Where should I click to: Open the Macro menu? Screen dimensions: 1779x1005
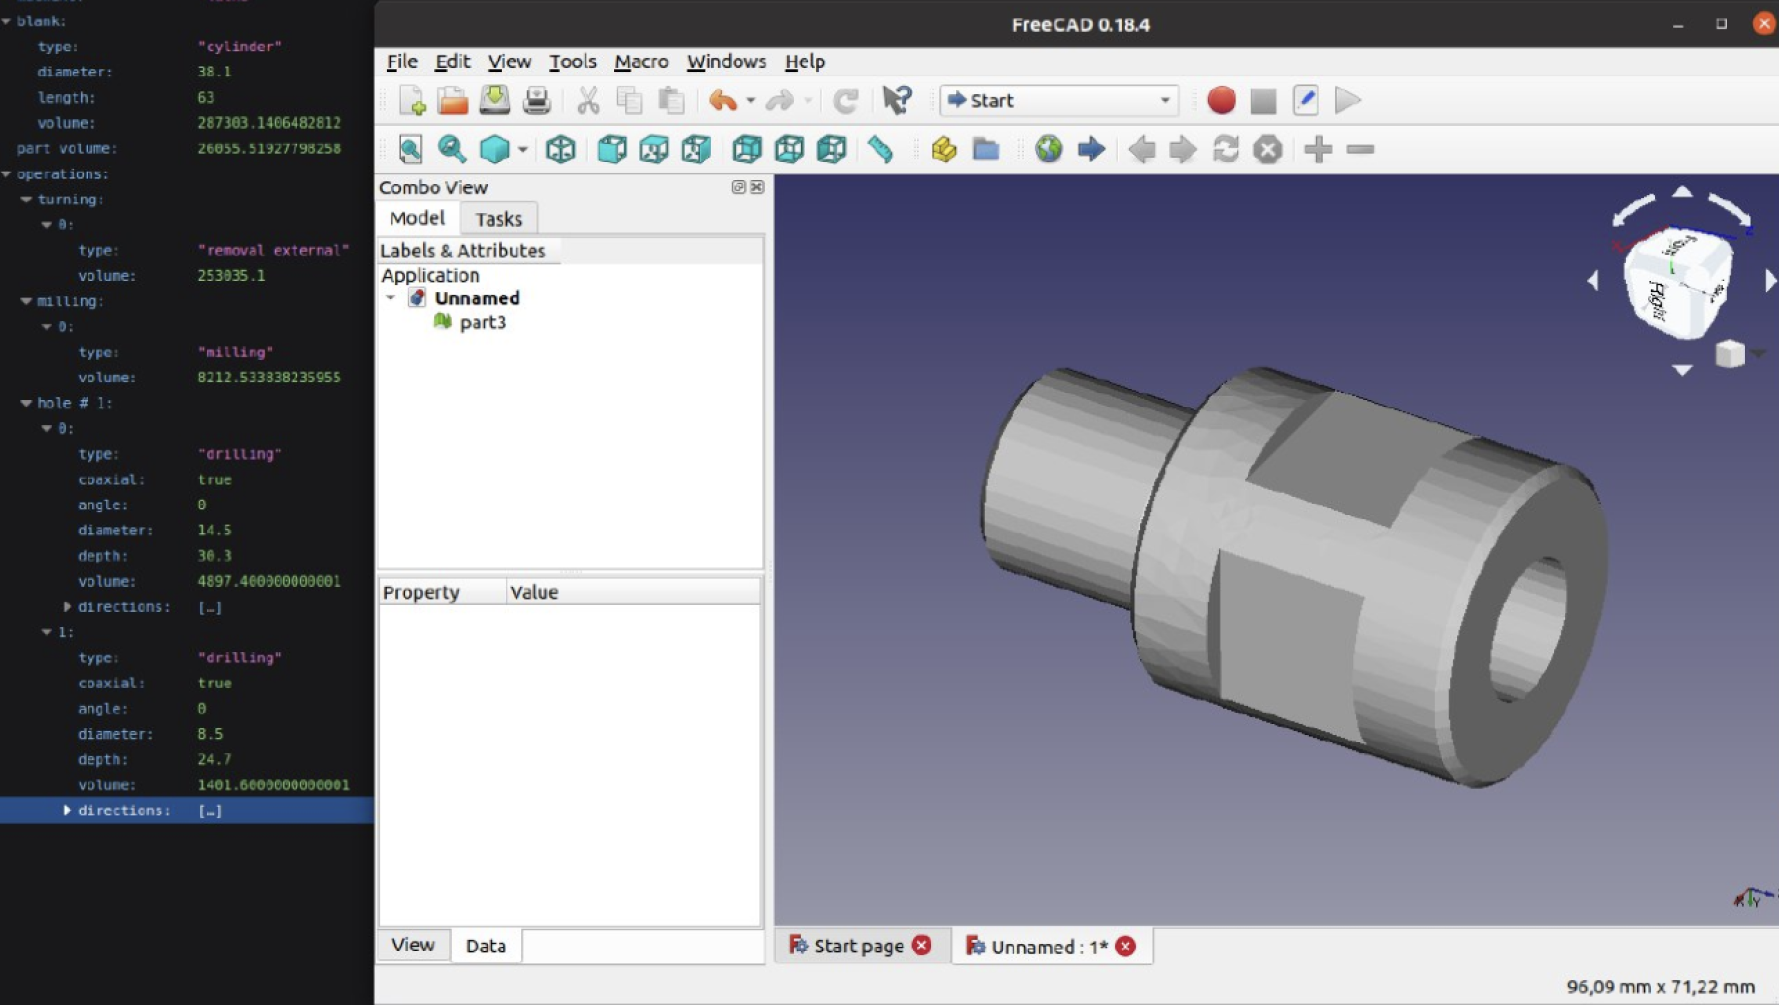[640, 62]
